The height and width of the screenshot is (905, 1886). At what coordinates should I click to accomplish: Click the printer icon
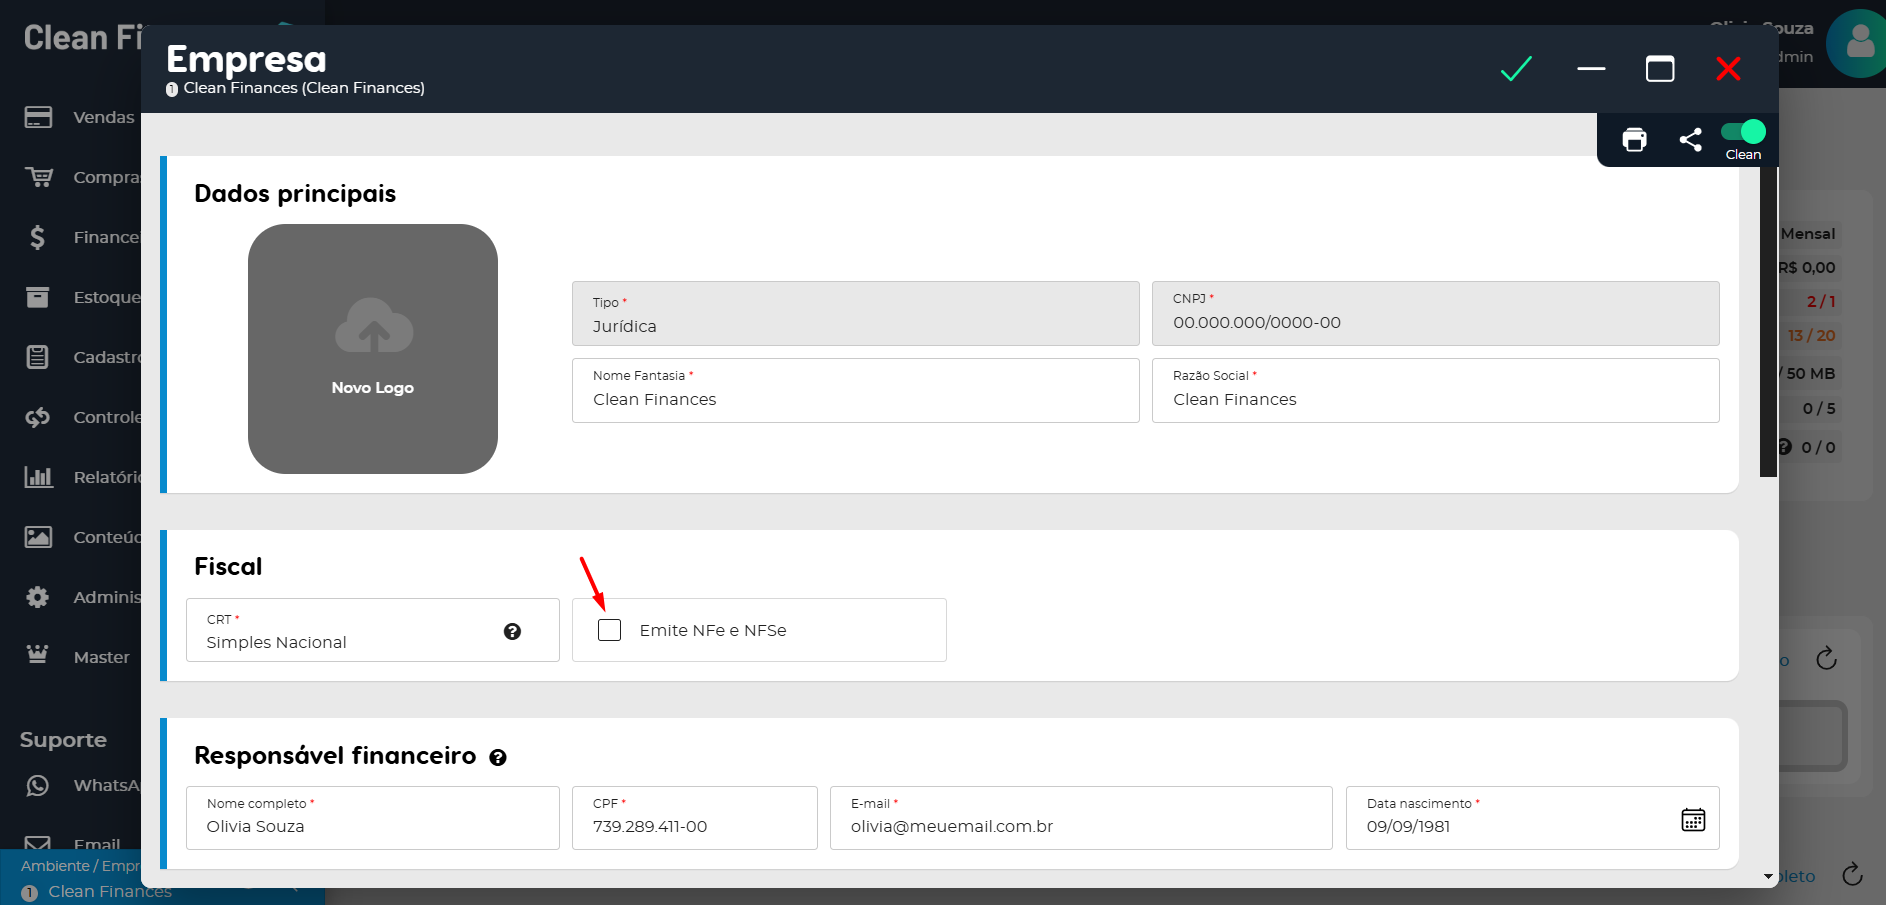tap(1634, 140)
